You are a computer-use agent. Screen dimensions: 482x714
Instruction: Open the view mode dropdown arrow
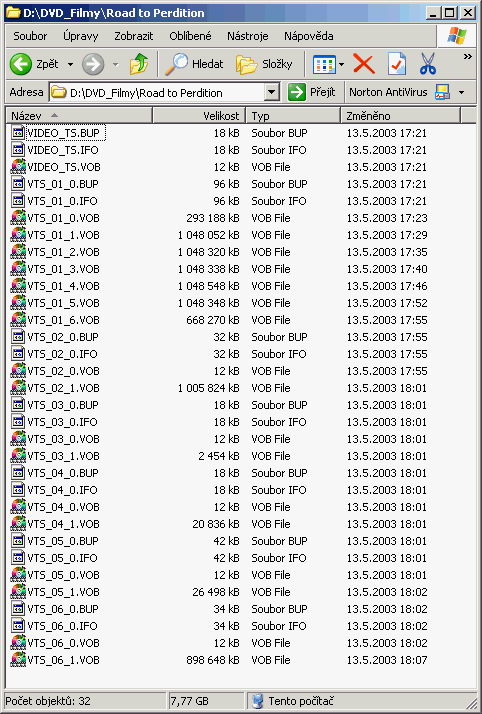341,64
